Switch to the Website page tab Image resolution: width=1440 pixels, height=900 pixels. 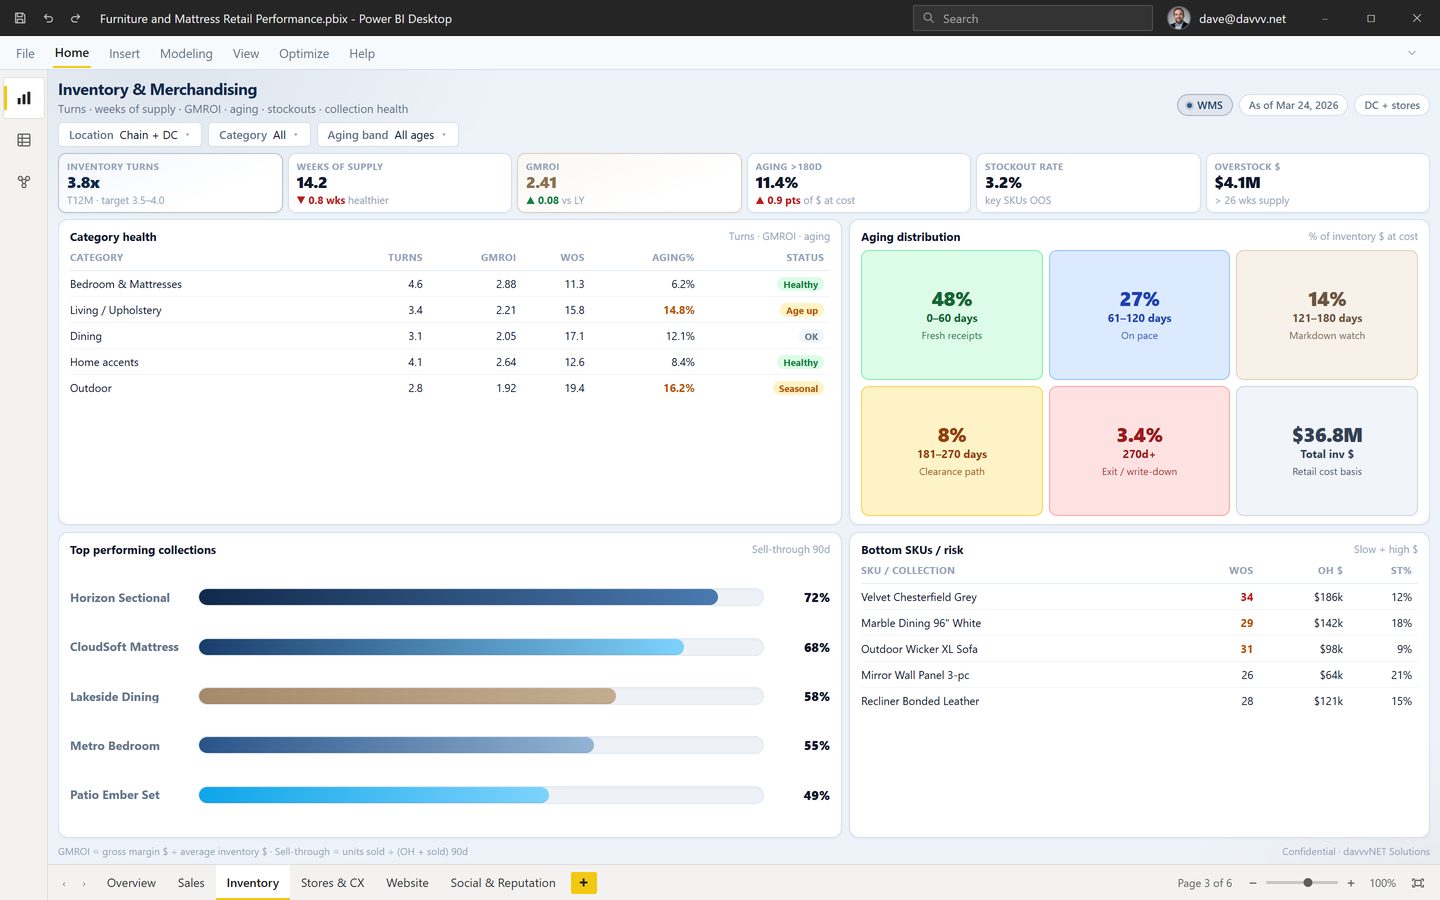407,883
